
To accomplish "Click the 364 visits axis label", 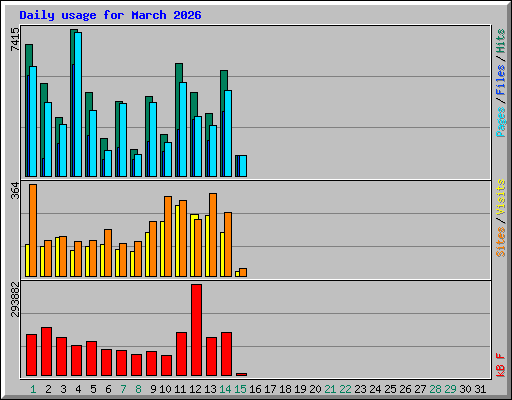I will pyautogui.click(x=15, y=190).
